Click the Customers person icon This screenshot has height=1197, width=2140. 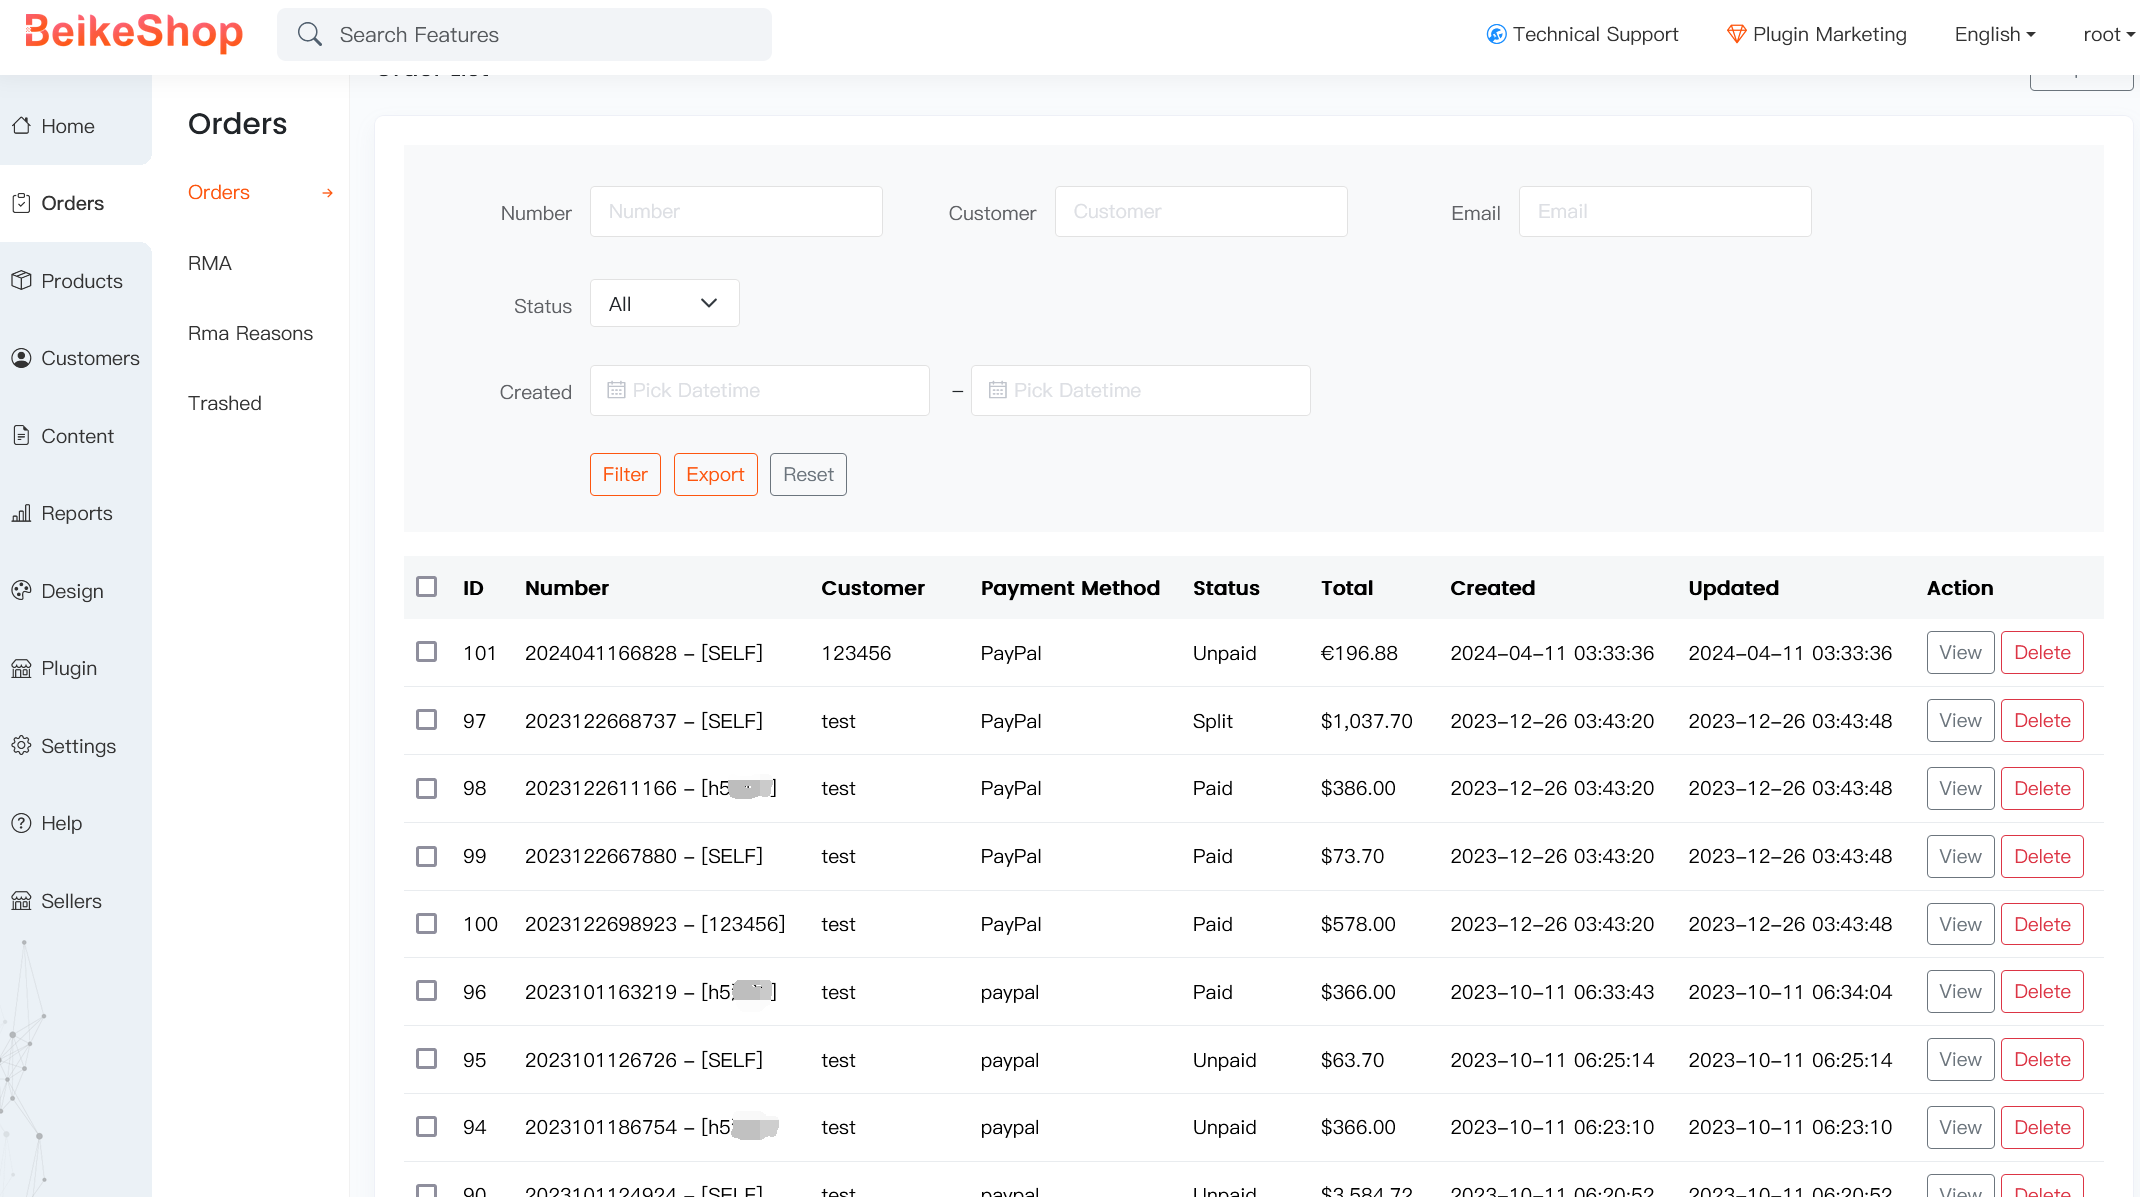click(x=21, y=358)
